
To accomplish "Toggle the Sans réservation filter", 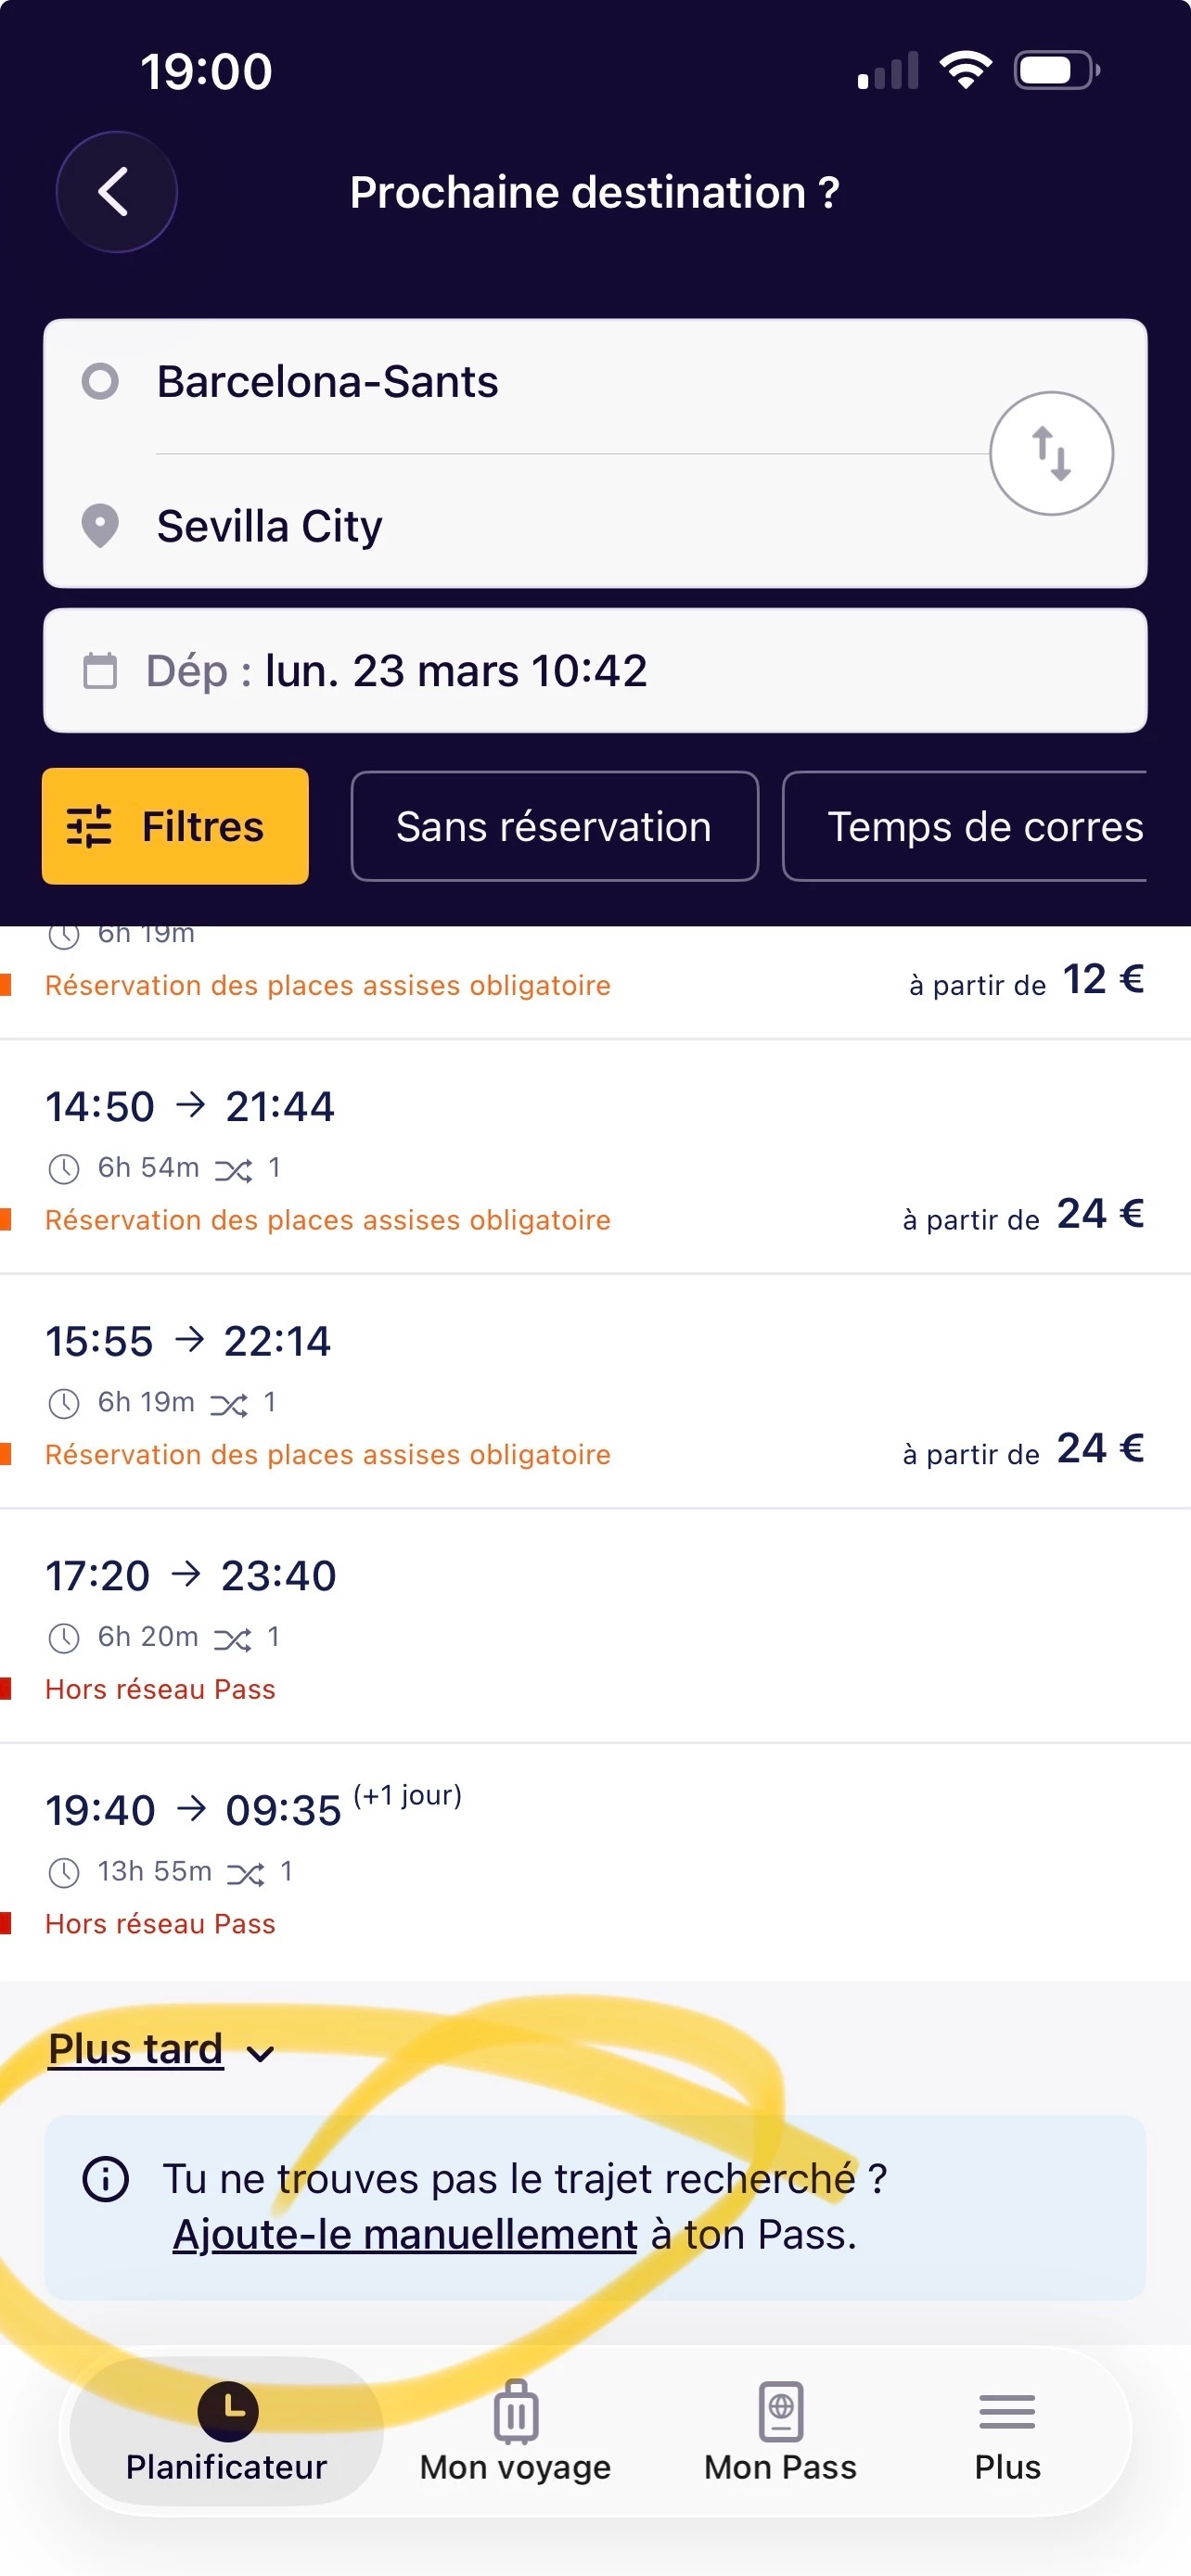I will tap(554, 826).
